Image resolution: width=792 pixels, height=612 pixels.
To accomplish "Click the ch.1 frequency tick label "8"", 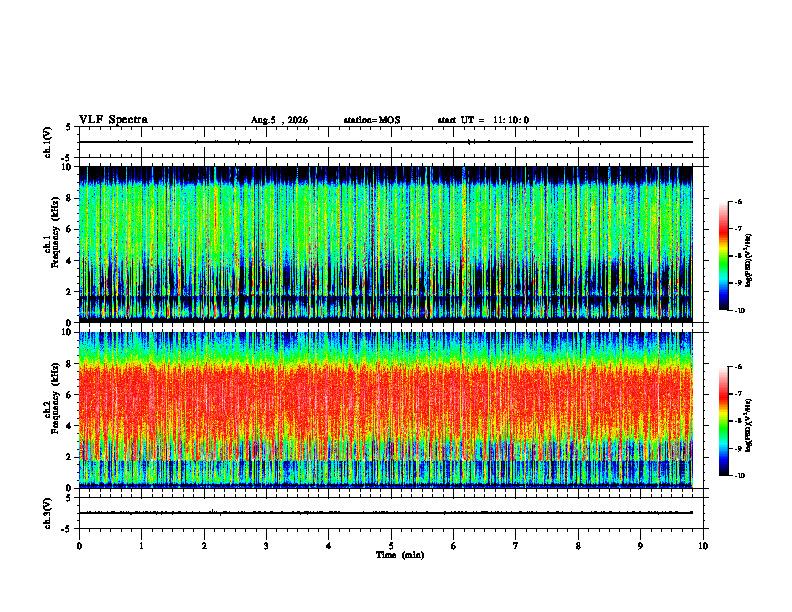I will [69, 198].
